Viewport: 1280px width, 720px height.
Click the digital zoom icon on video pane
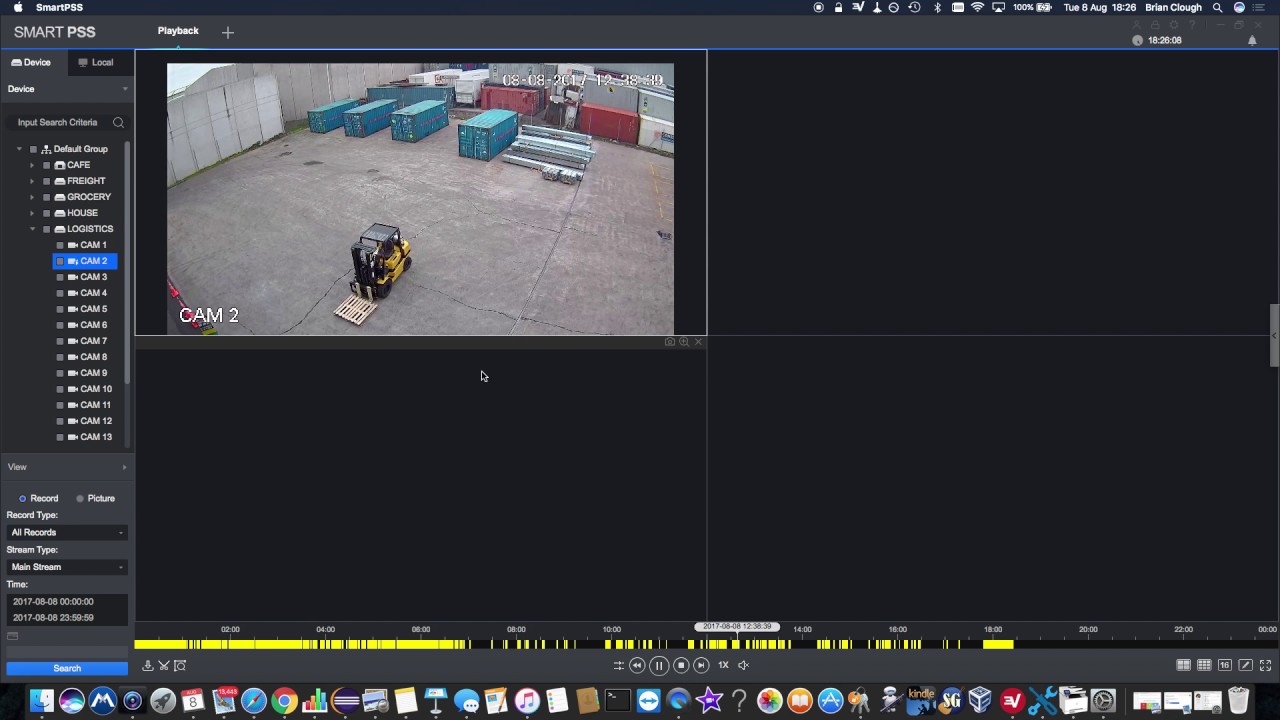point(684,342)
